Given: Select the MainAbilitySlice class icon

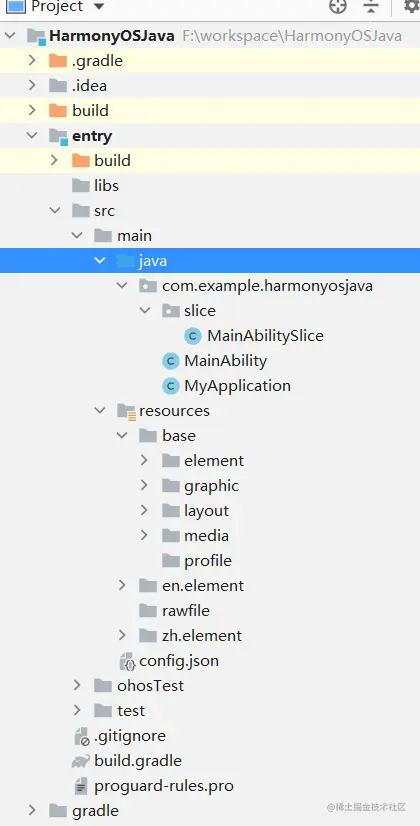Looking at the screenshot, I should [x=193, y=336].
